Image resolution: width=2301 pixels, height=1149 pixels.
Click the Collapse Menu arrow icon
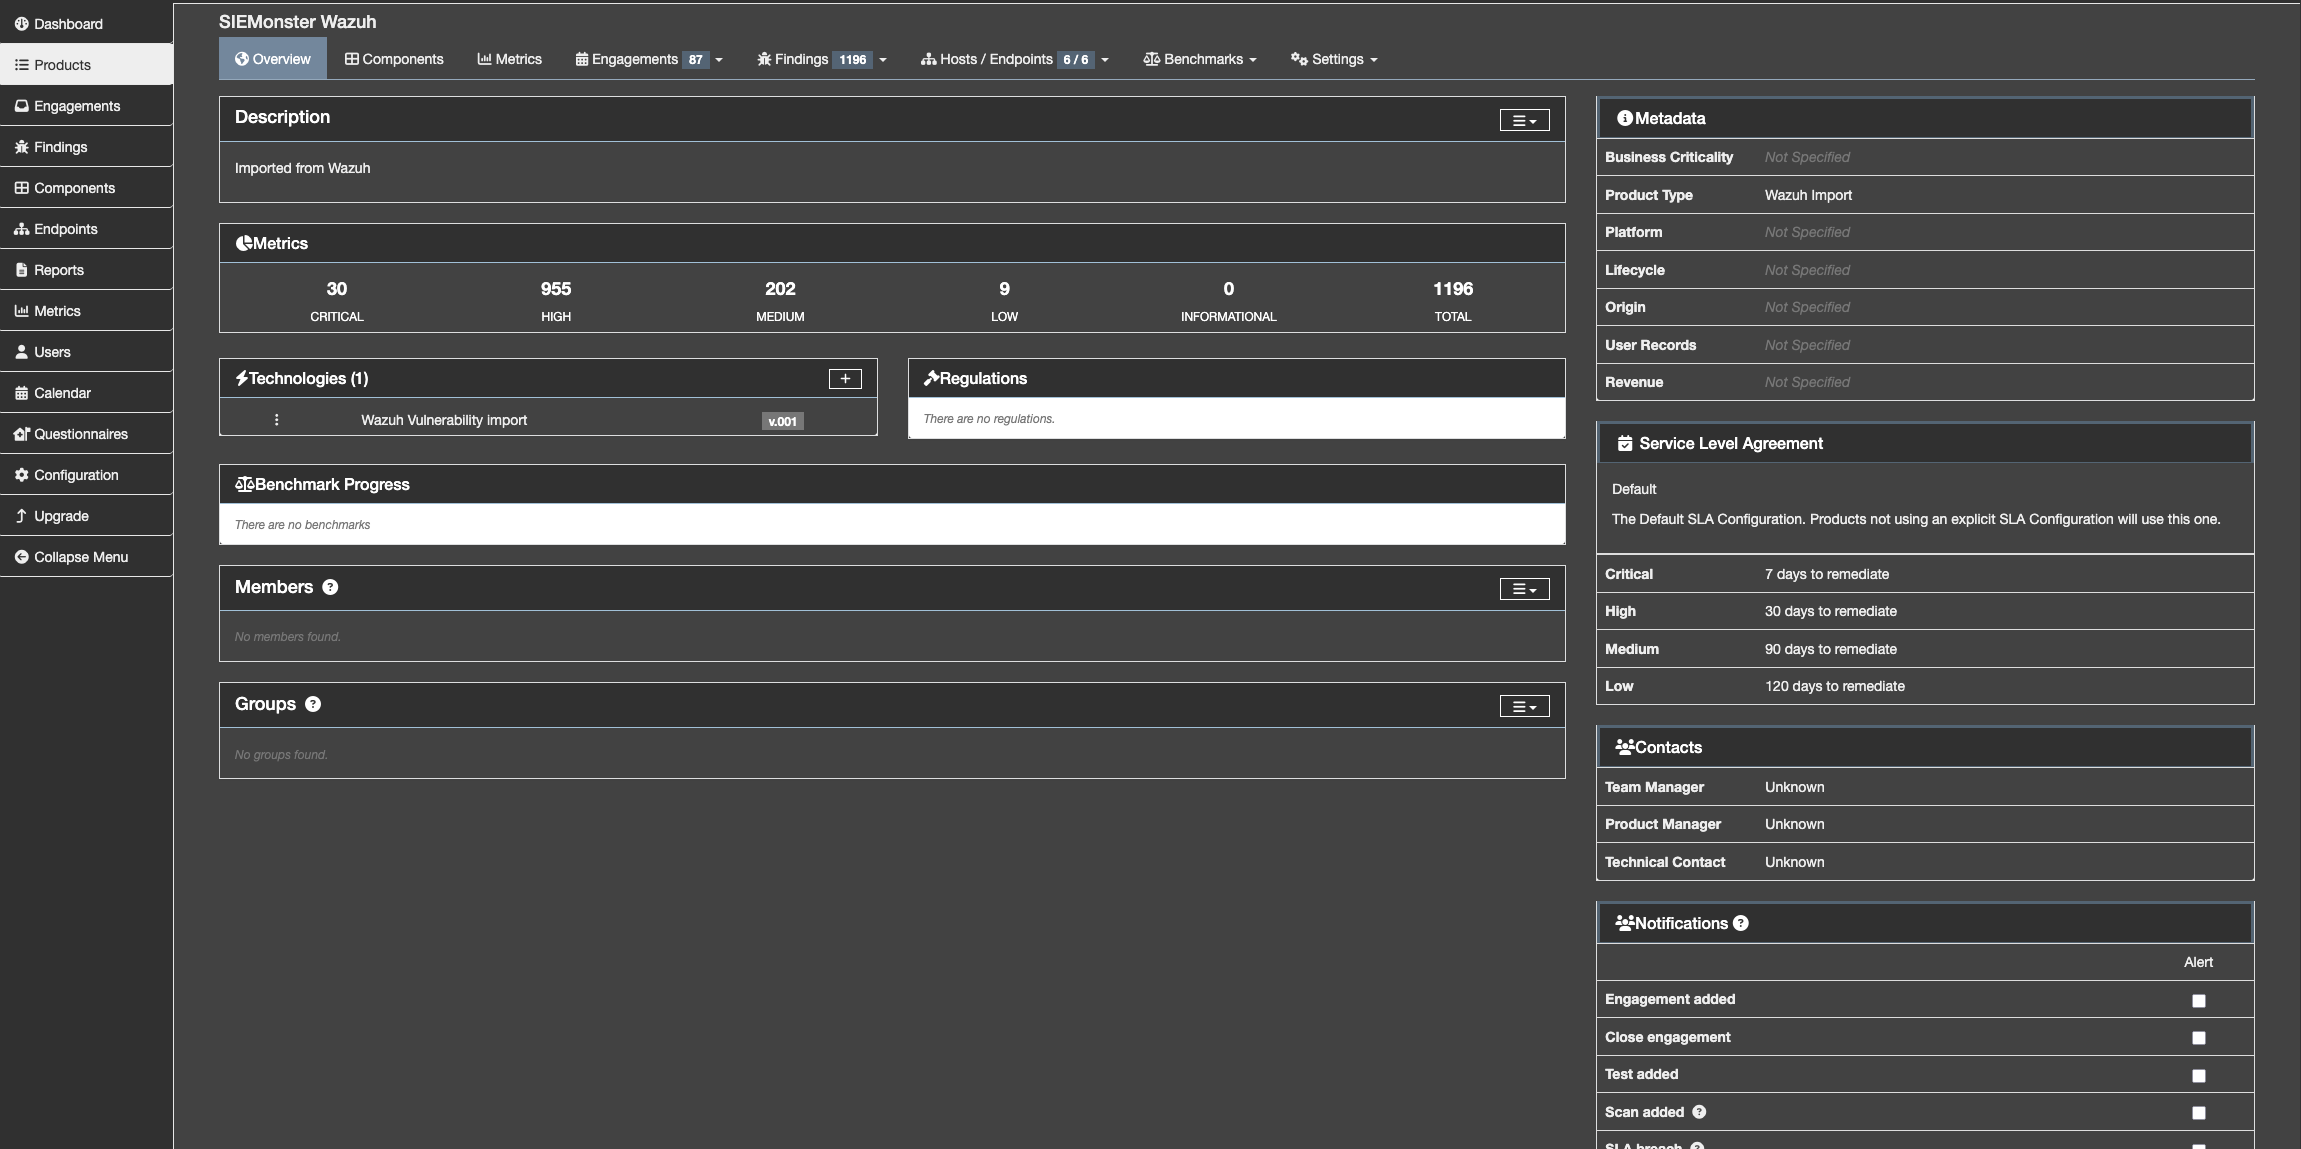(21, 557)
